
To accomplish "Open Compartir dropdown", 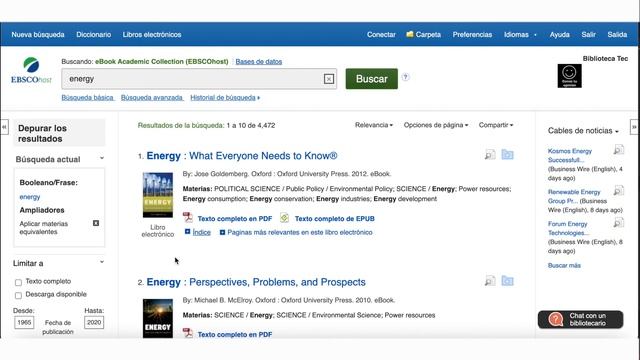I will pyautogui.click(x=496, y=125).
